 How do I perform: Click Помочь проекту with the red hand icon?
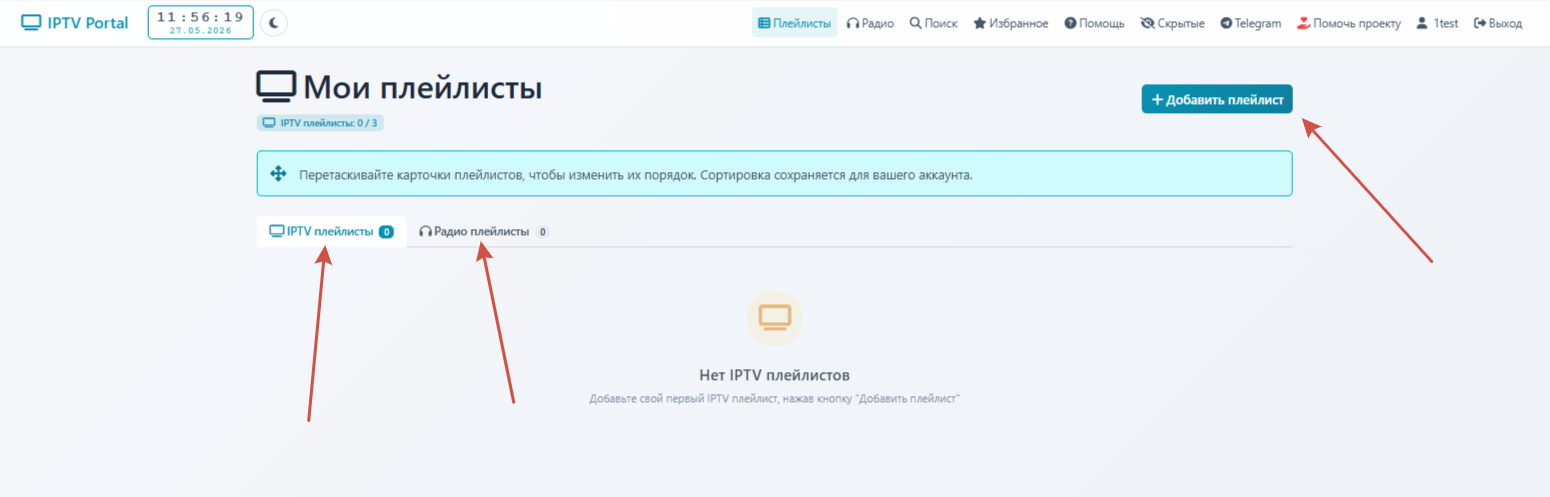point(1348,23)
